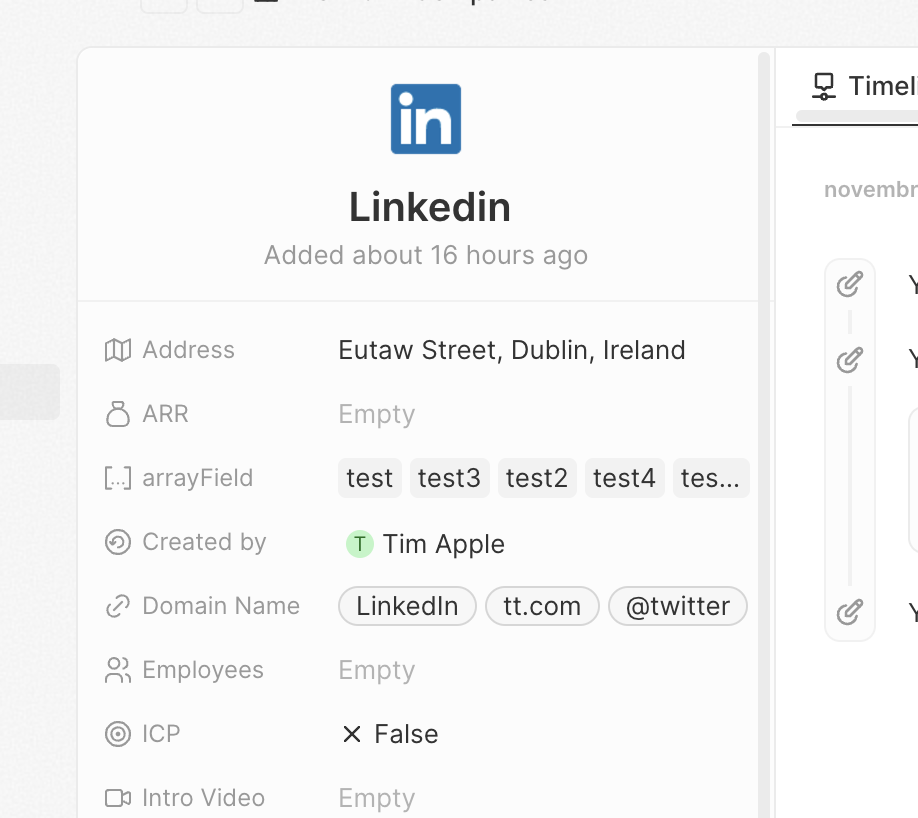Click the LinkedIn company logo
The image size is (918, 818).
click(x=426, y=119)
